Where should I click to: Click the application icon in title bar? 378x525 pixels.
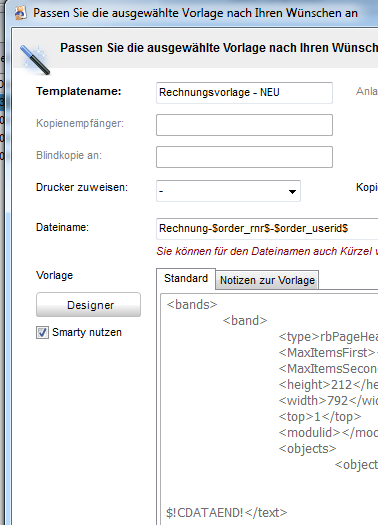[21, 13]
